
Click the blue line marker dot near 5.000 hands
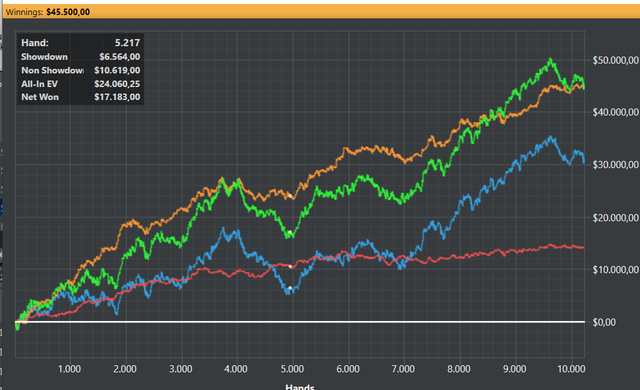coord(290,288)
